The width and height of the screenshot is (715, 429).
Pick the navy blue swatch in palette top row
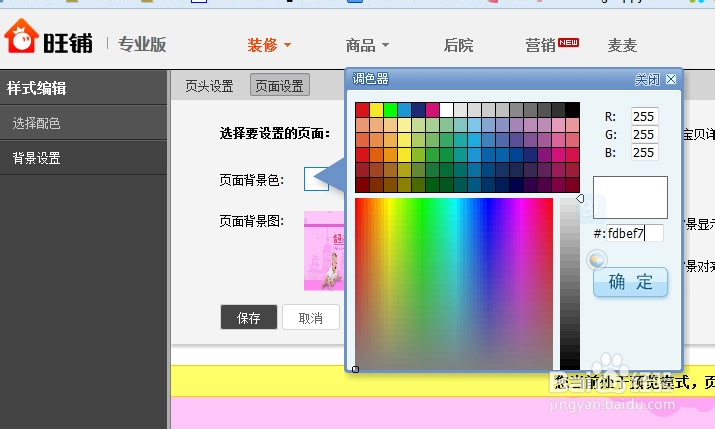coord(419,110)
